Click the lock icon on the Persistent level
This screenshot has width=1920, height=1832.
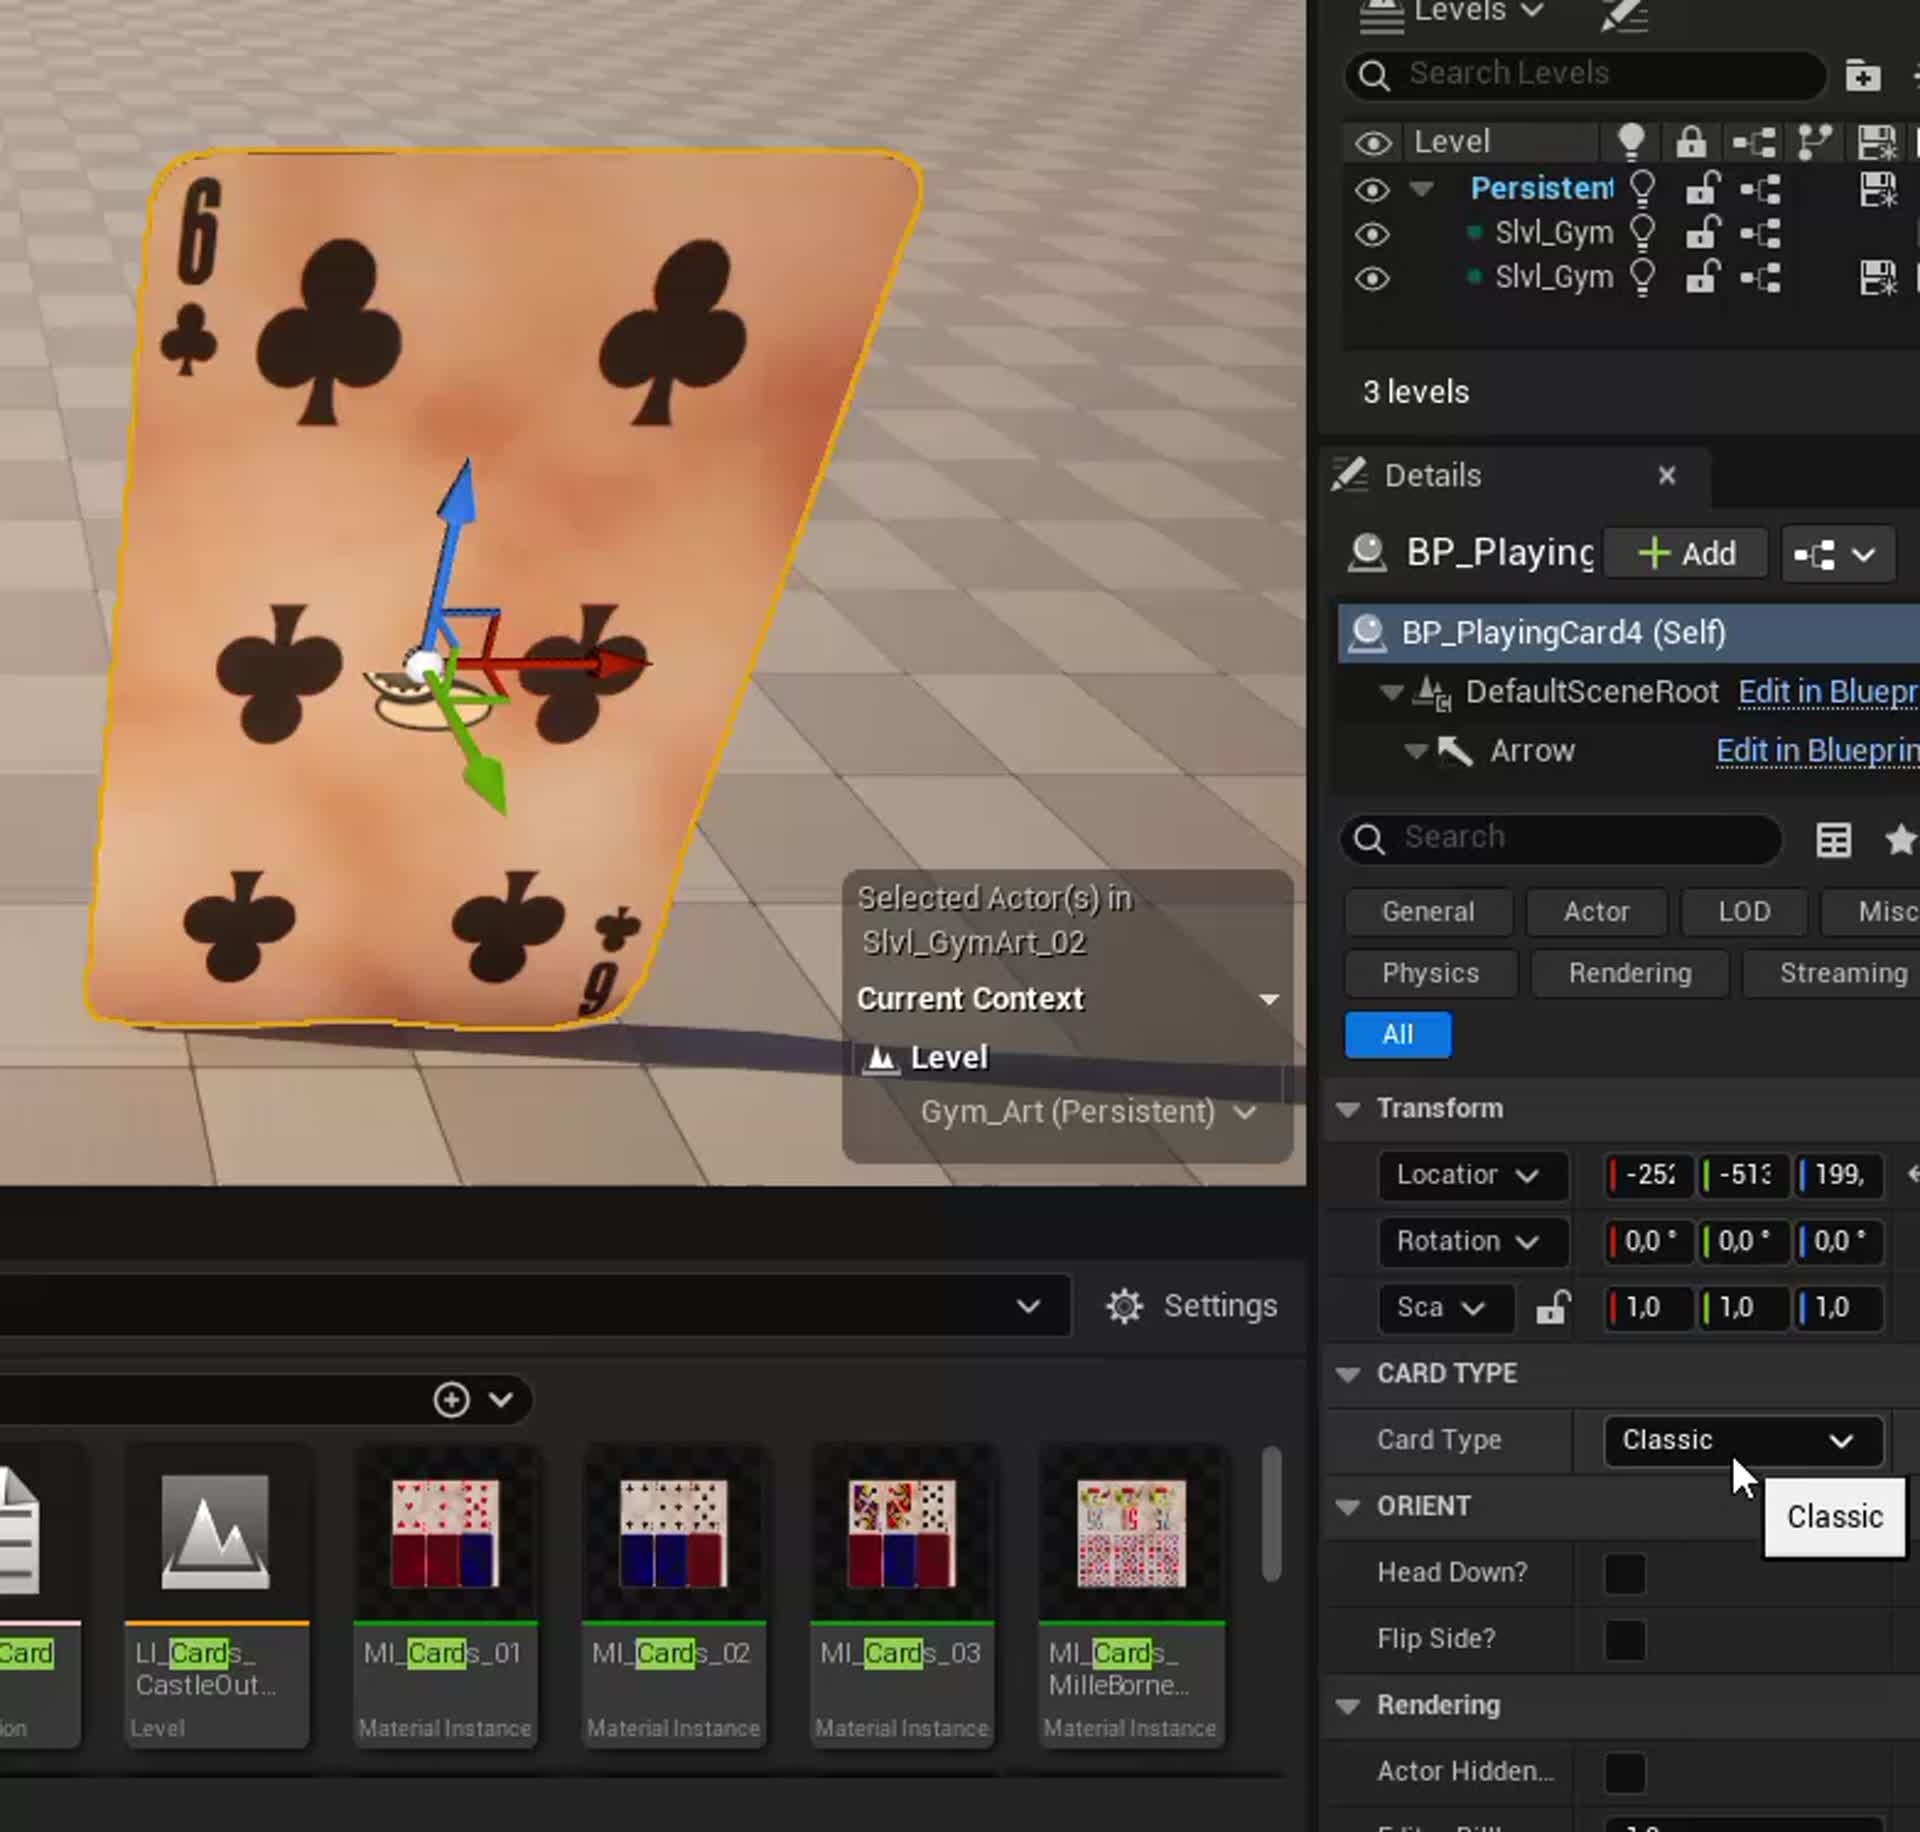tap(1702, 188)
